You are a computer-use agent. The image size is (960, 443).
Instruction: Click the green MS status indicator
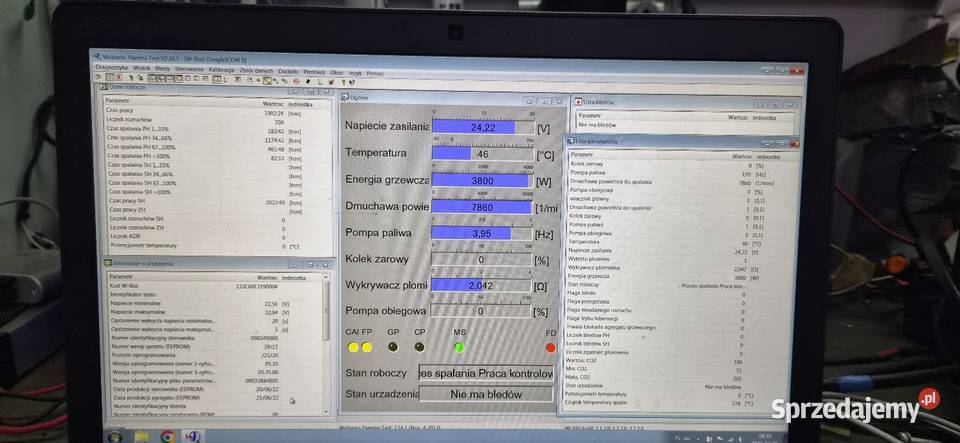click(459, 347)
